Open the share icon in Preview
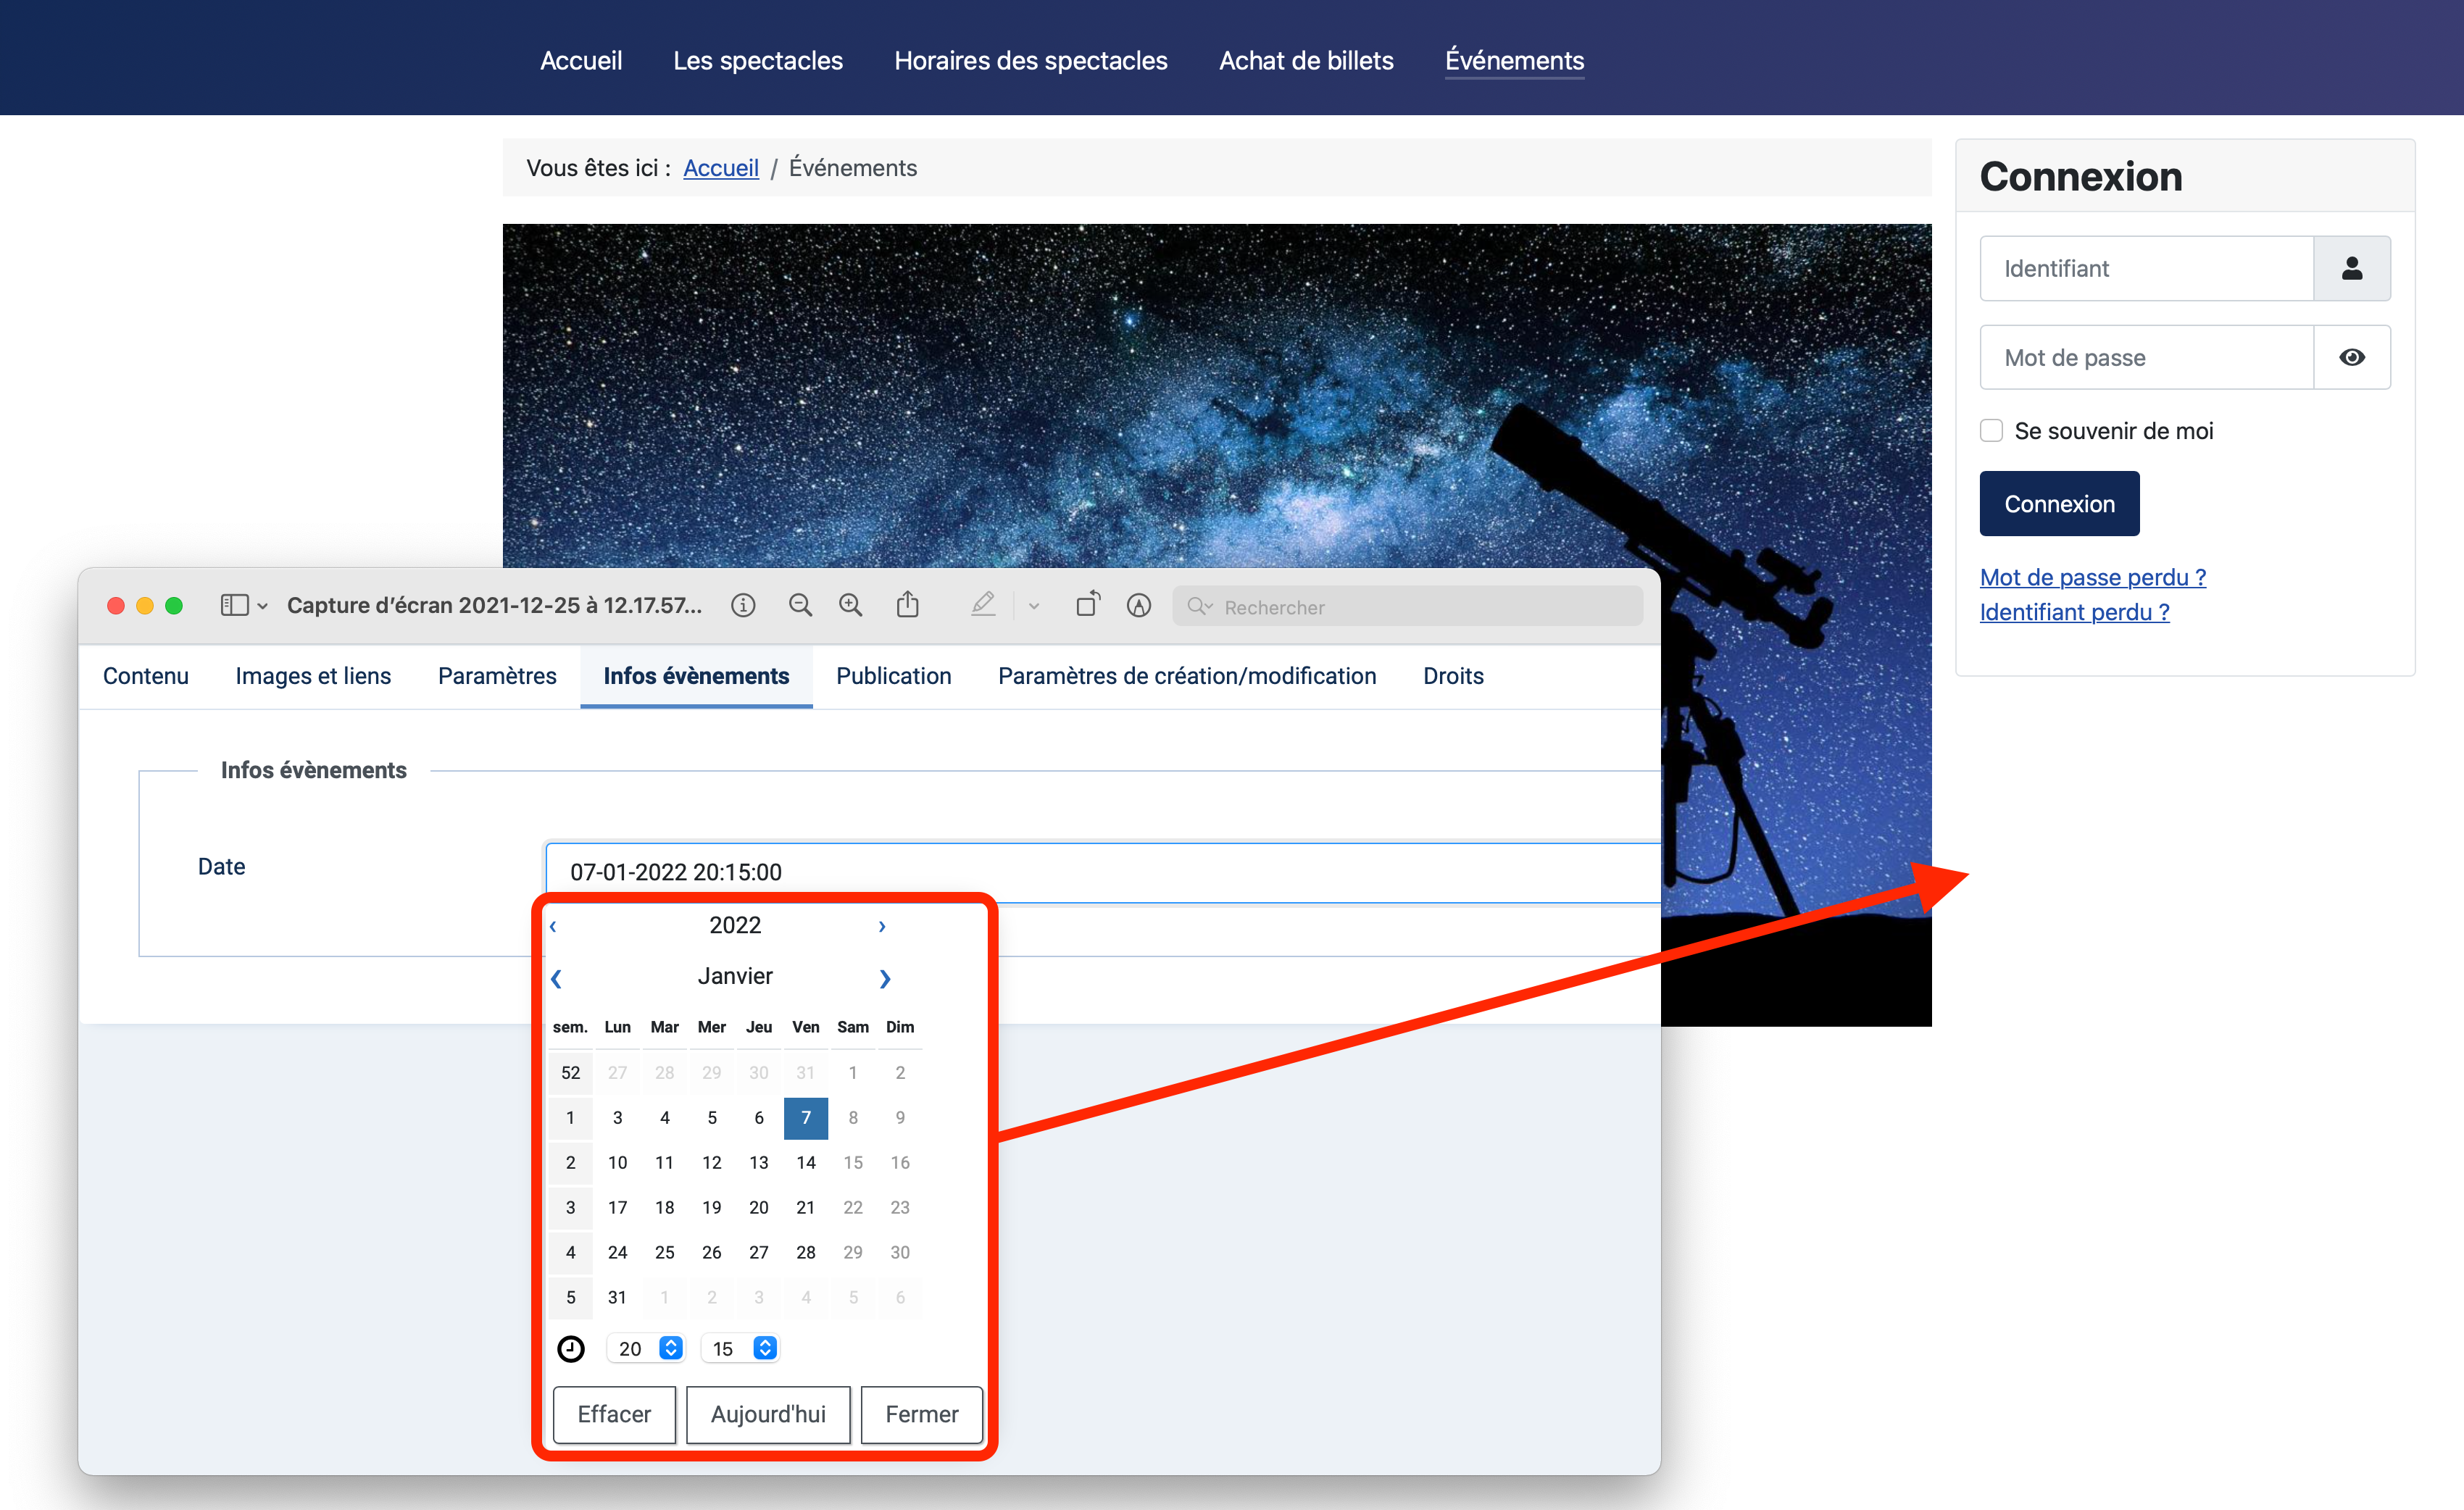This screenshot has height=1510, width=2464. click(907, 604)
